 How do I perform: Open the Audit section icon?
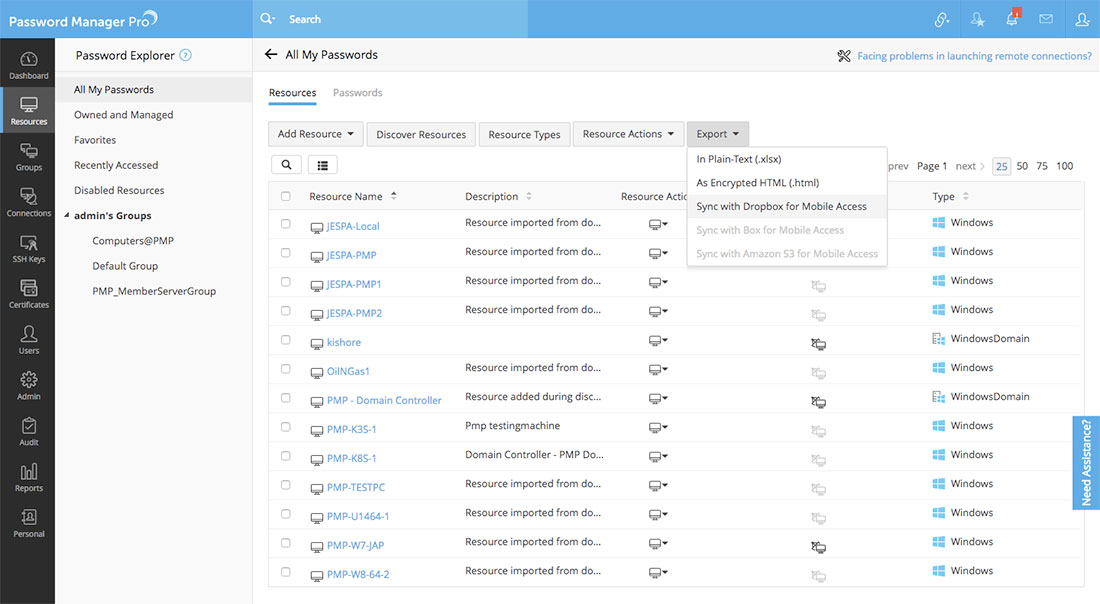point(28,432)
